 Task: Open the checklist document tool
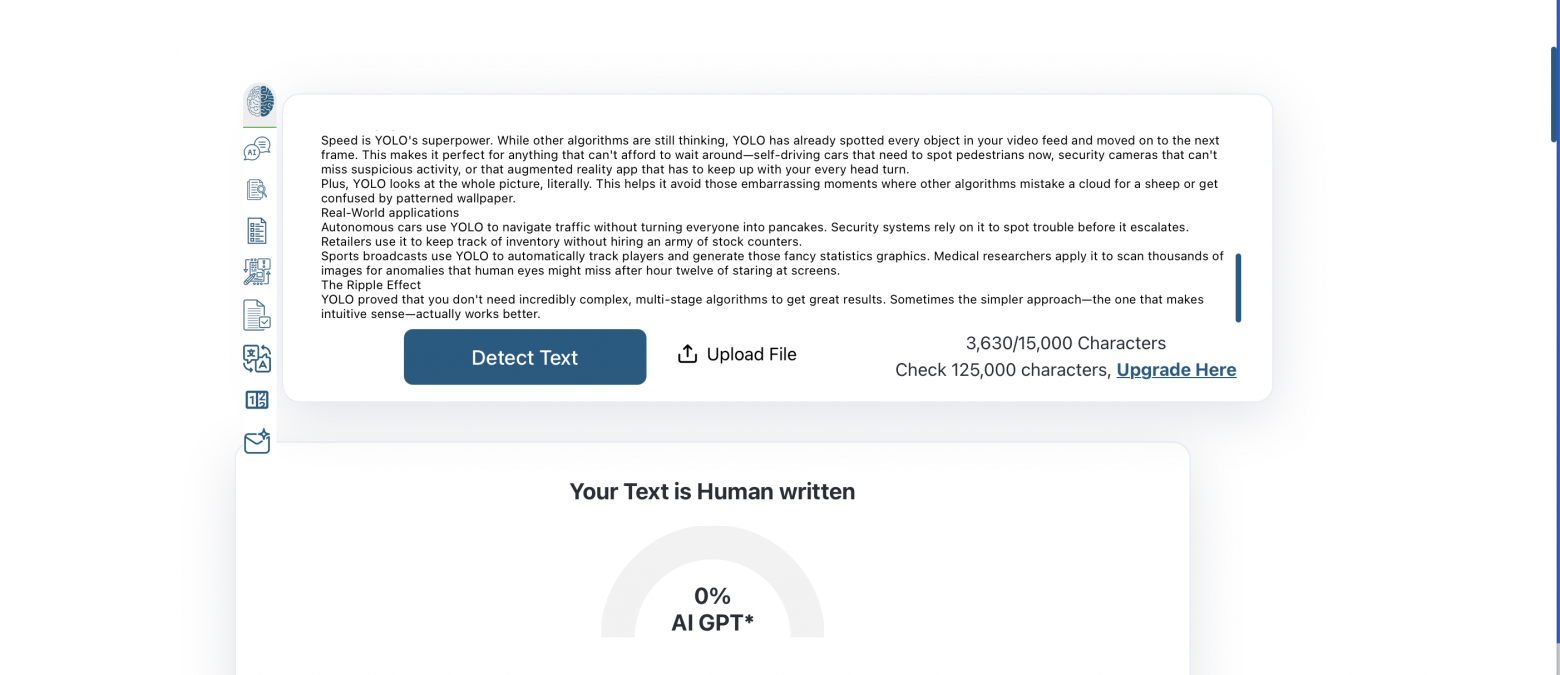(x=257, y=231)
